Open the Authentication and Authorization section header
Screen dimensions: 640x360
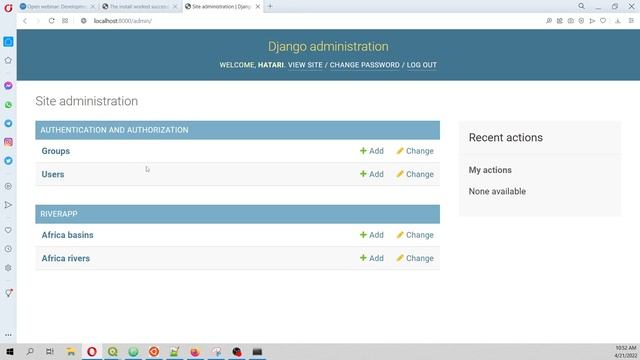114,130
